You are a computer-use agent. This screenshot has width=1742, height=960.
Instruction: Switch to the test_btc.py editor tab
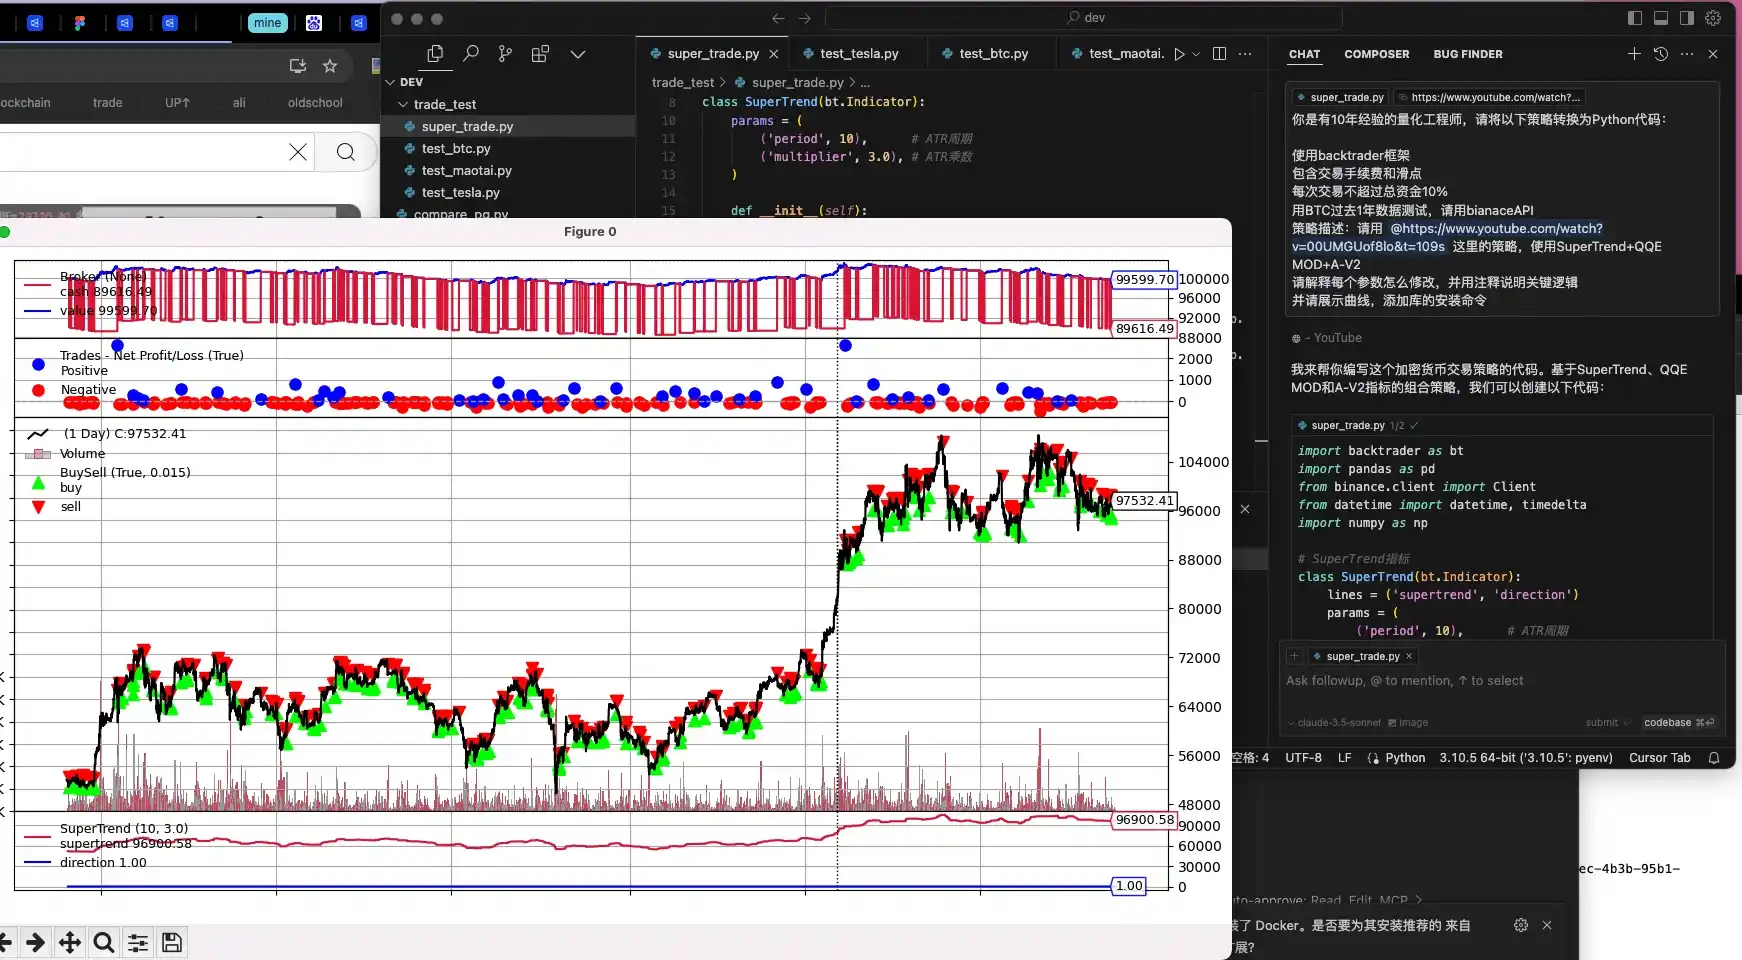tap(992, 54)
